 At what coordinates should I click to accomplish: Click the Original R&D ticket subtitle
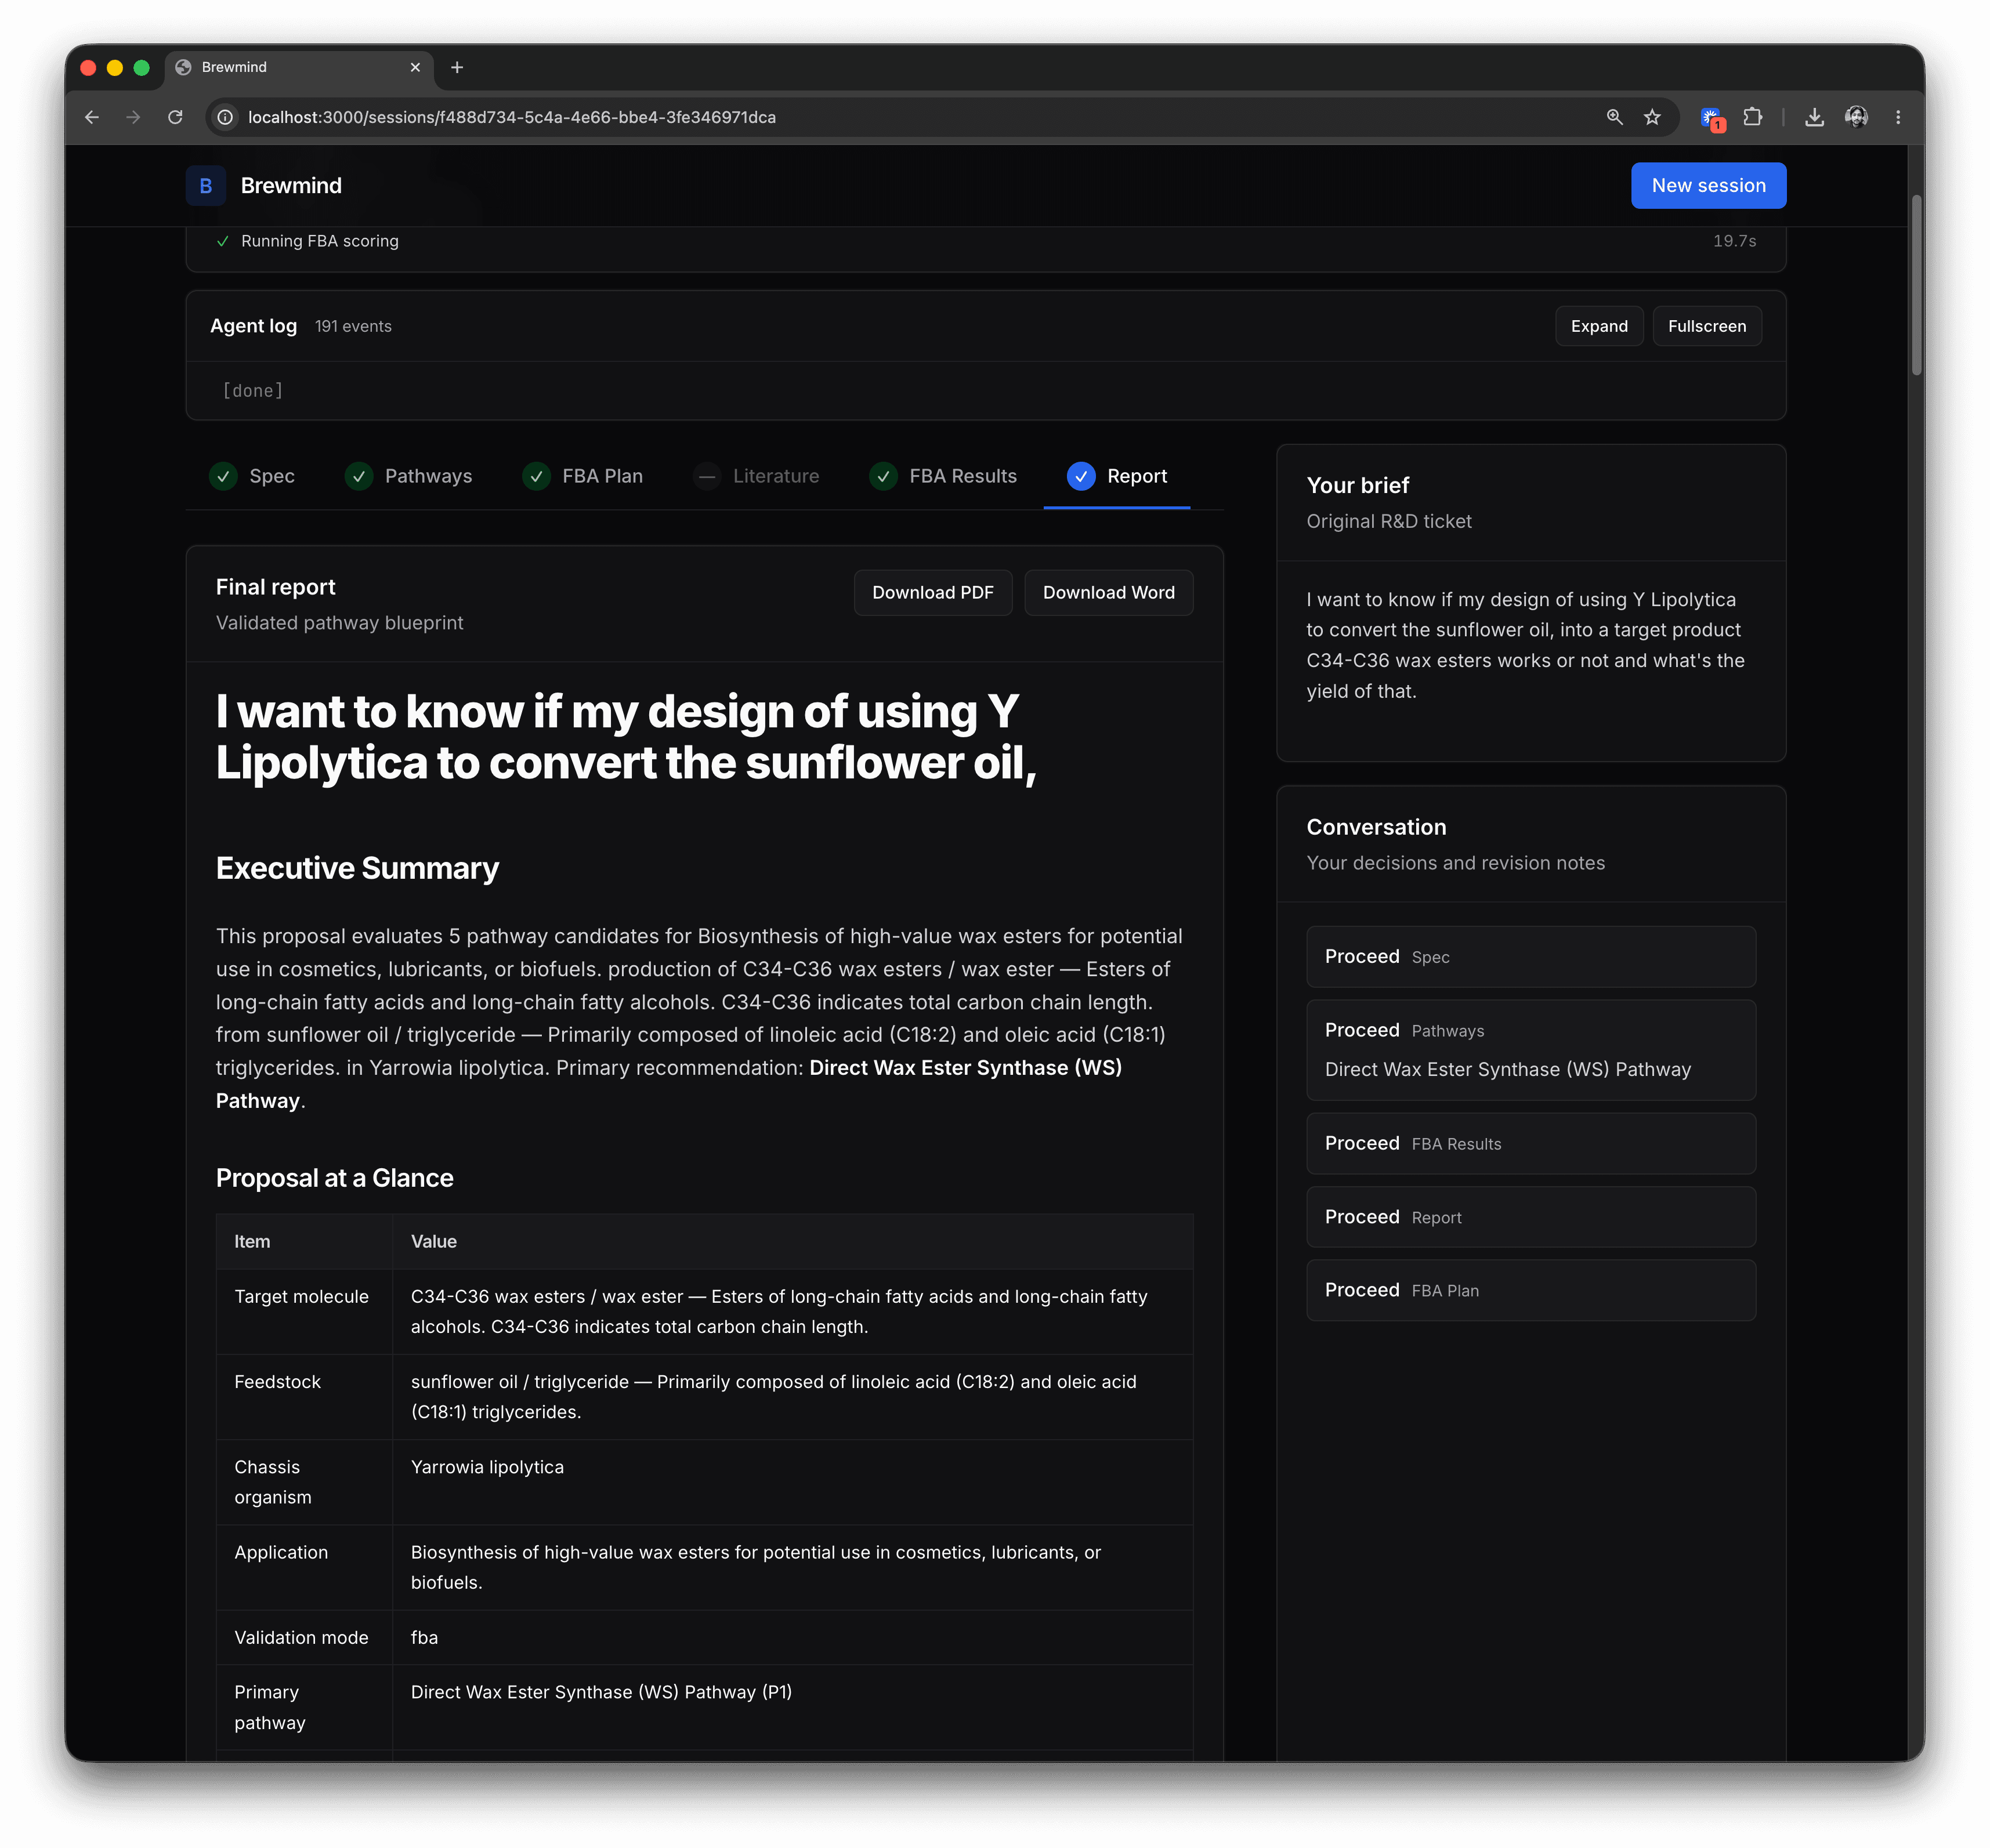point(1389,521)
